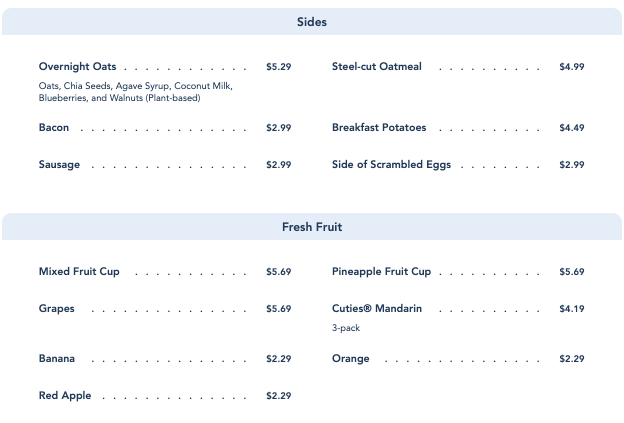Choose Bacon from the Sides list
This screenshot has width=624, height=423.
54,128
